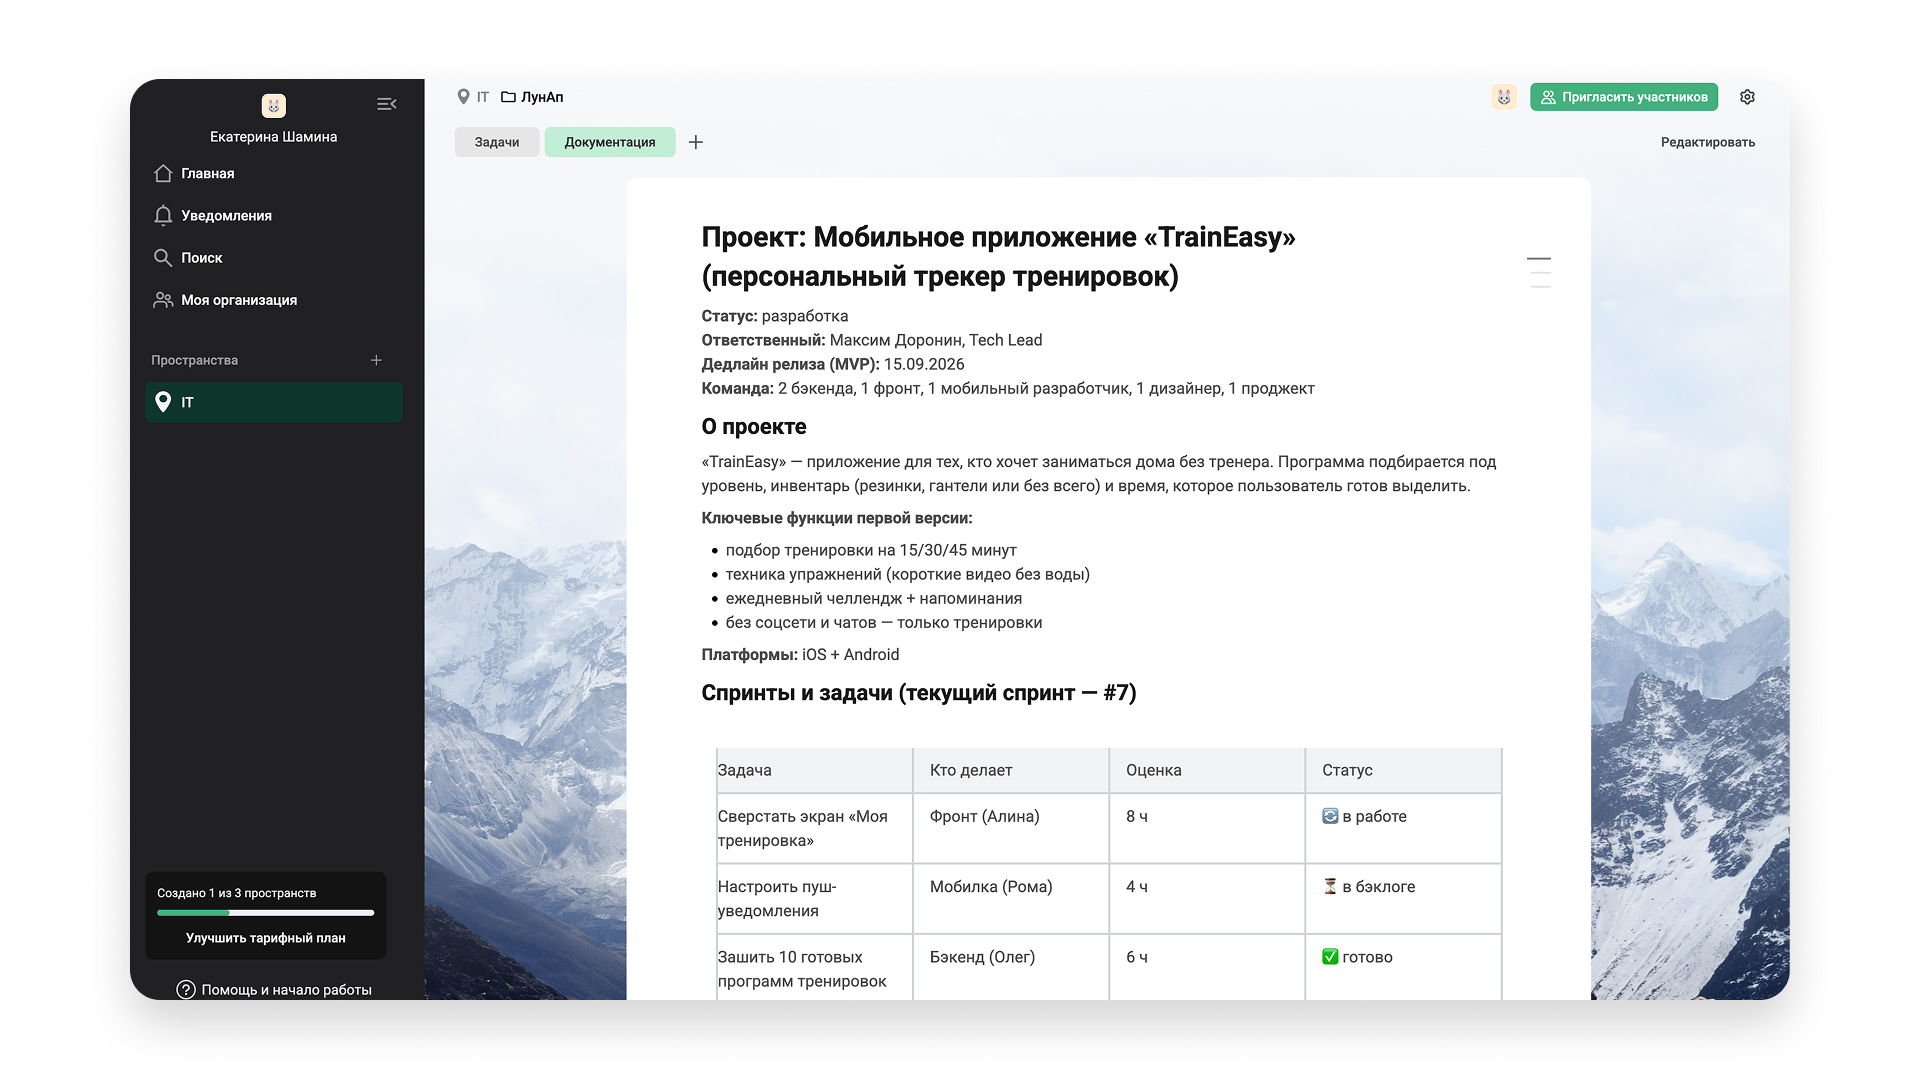Add a new tab with plus icon
This screenshot has width=1920, height=1080.
click(x=696, y=142)
